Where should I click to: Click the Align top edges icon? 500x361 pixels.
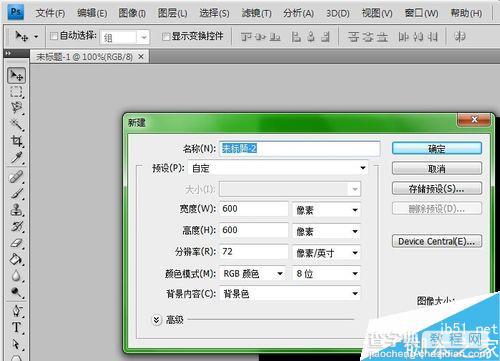coord(246,37)
